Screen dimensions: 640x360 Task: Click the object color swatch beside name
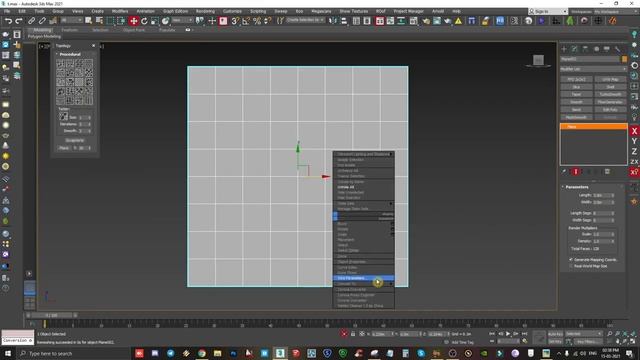tap(624, 59)
